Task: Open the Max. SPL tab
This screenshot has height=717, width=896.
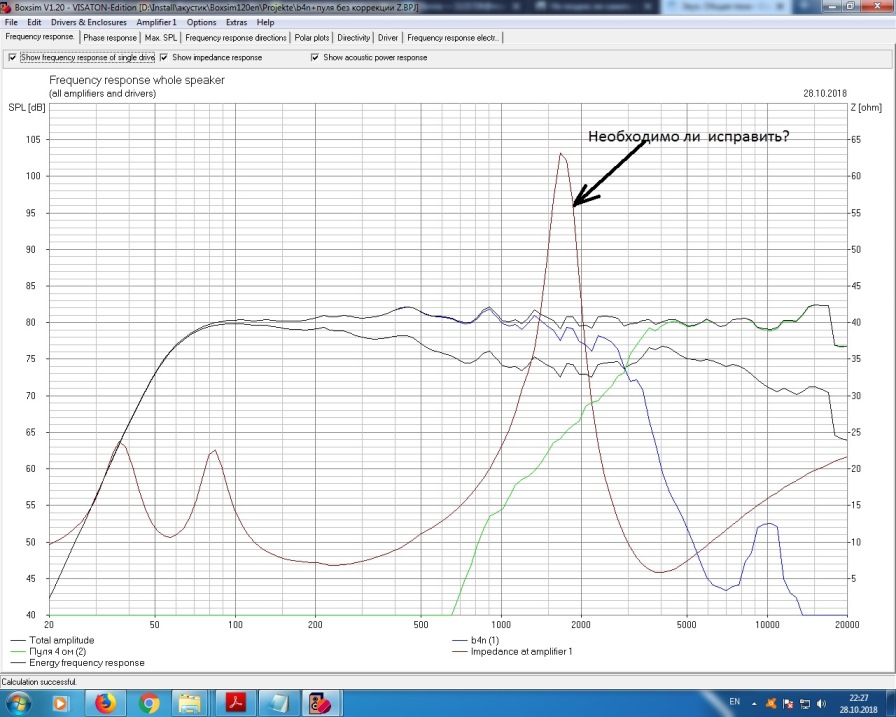Action: 161,38
